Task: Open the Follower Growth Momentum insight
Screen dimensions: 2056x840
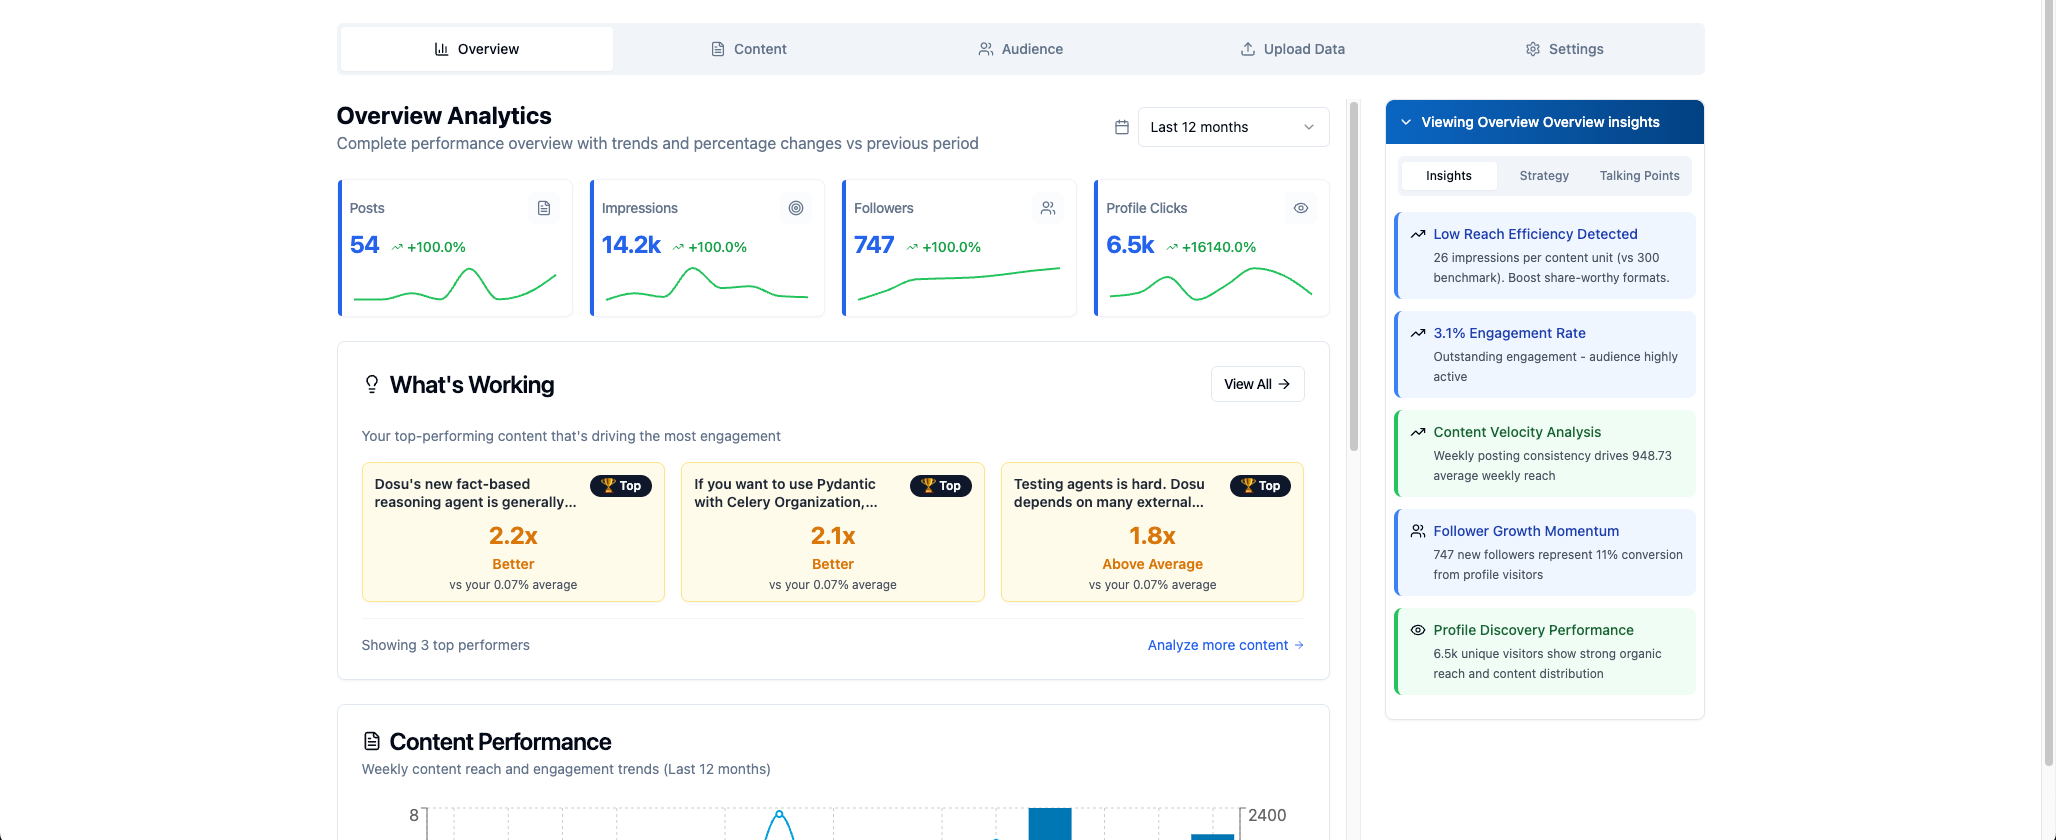Action: pos(1545,552)
